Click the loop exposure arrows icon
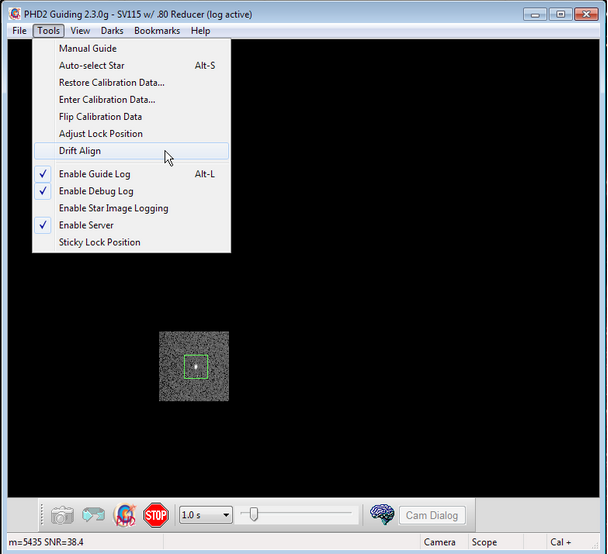Viewport: 608px width, 554px height. pos(93,515)
